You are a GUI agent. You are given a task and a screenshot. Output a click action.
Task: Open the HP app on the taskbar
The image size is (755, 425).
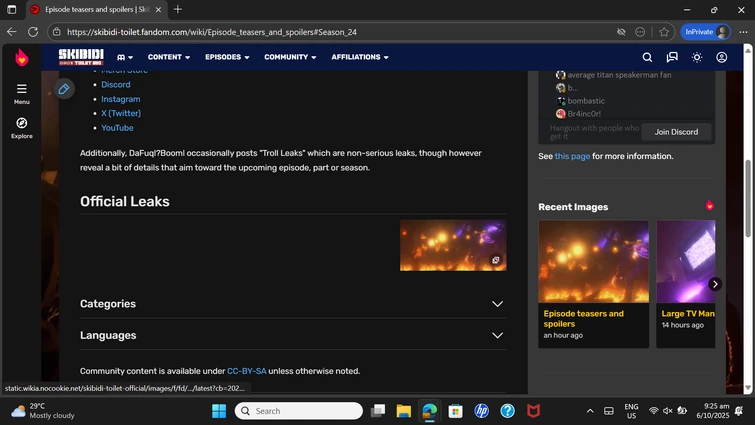(x=482, y=411)
